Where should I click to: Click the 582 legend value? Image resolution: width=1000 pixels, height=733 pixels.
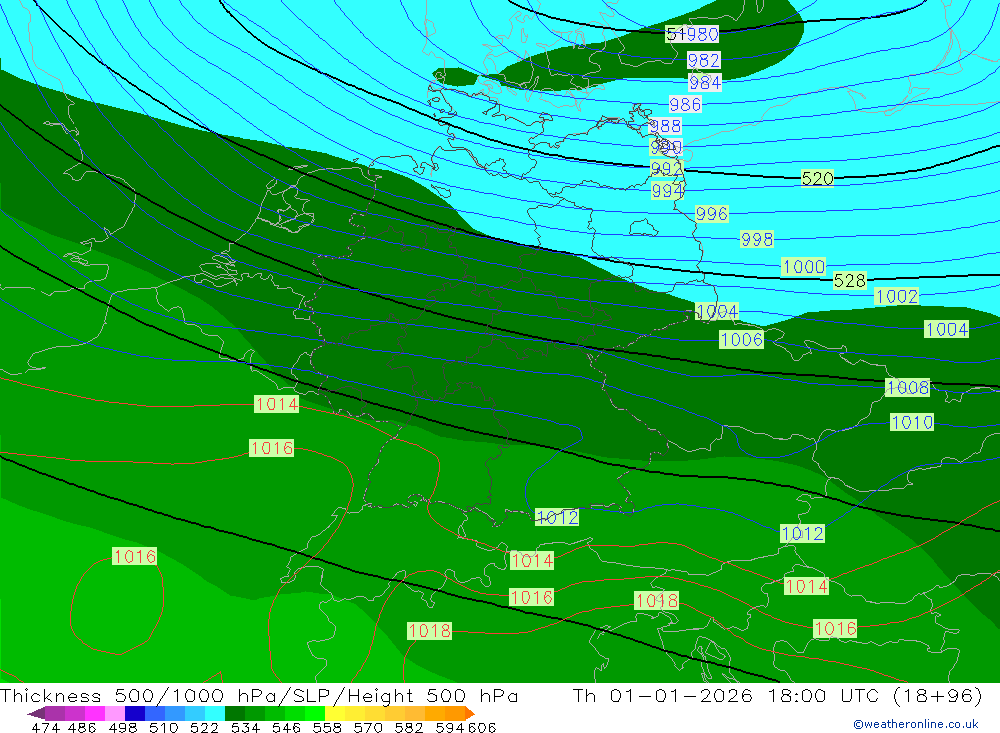[409, 727]
